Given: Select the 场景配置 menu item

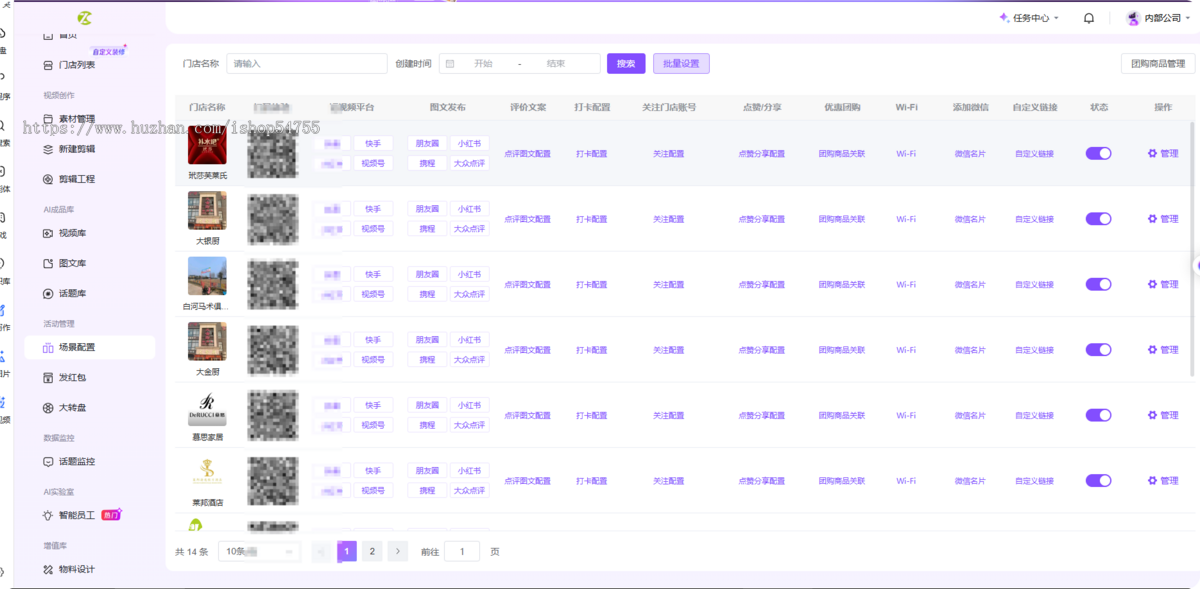Looking at the screenshot, I should pos(90,347).
